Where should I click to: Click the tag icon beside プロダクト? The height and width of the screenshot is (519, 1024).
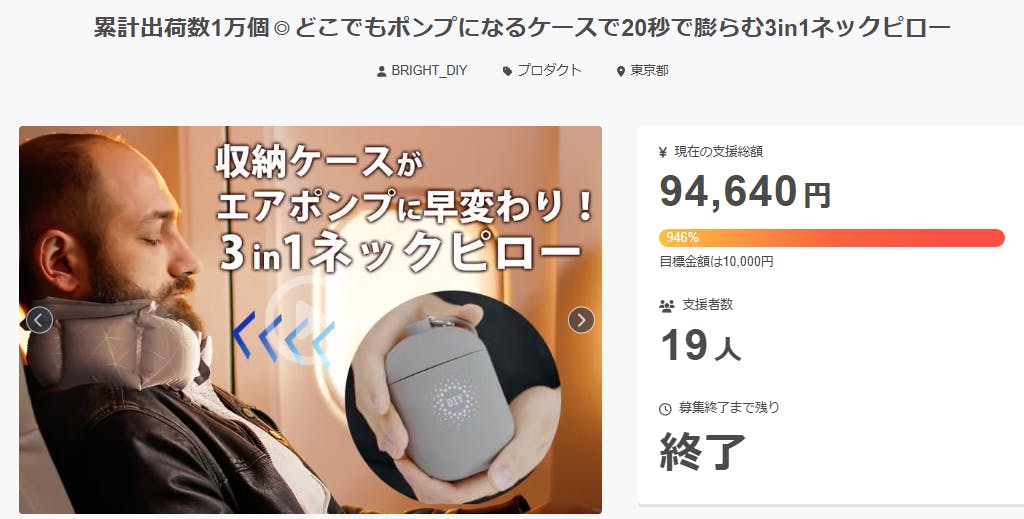(x=507, y=71)
